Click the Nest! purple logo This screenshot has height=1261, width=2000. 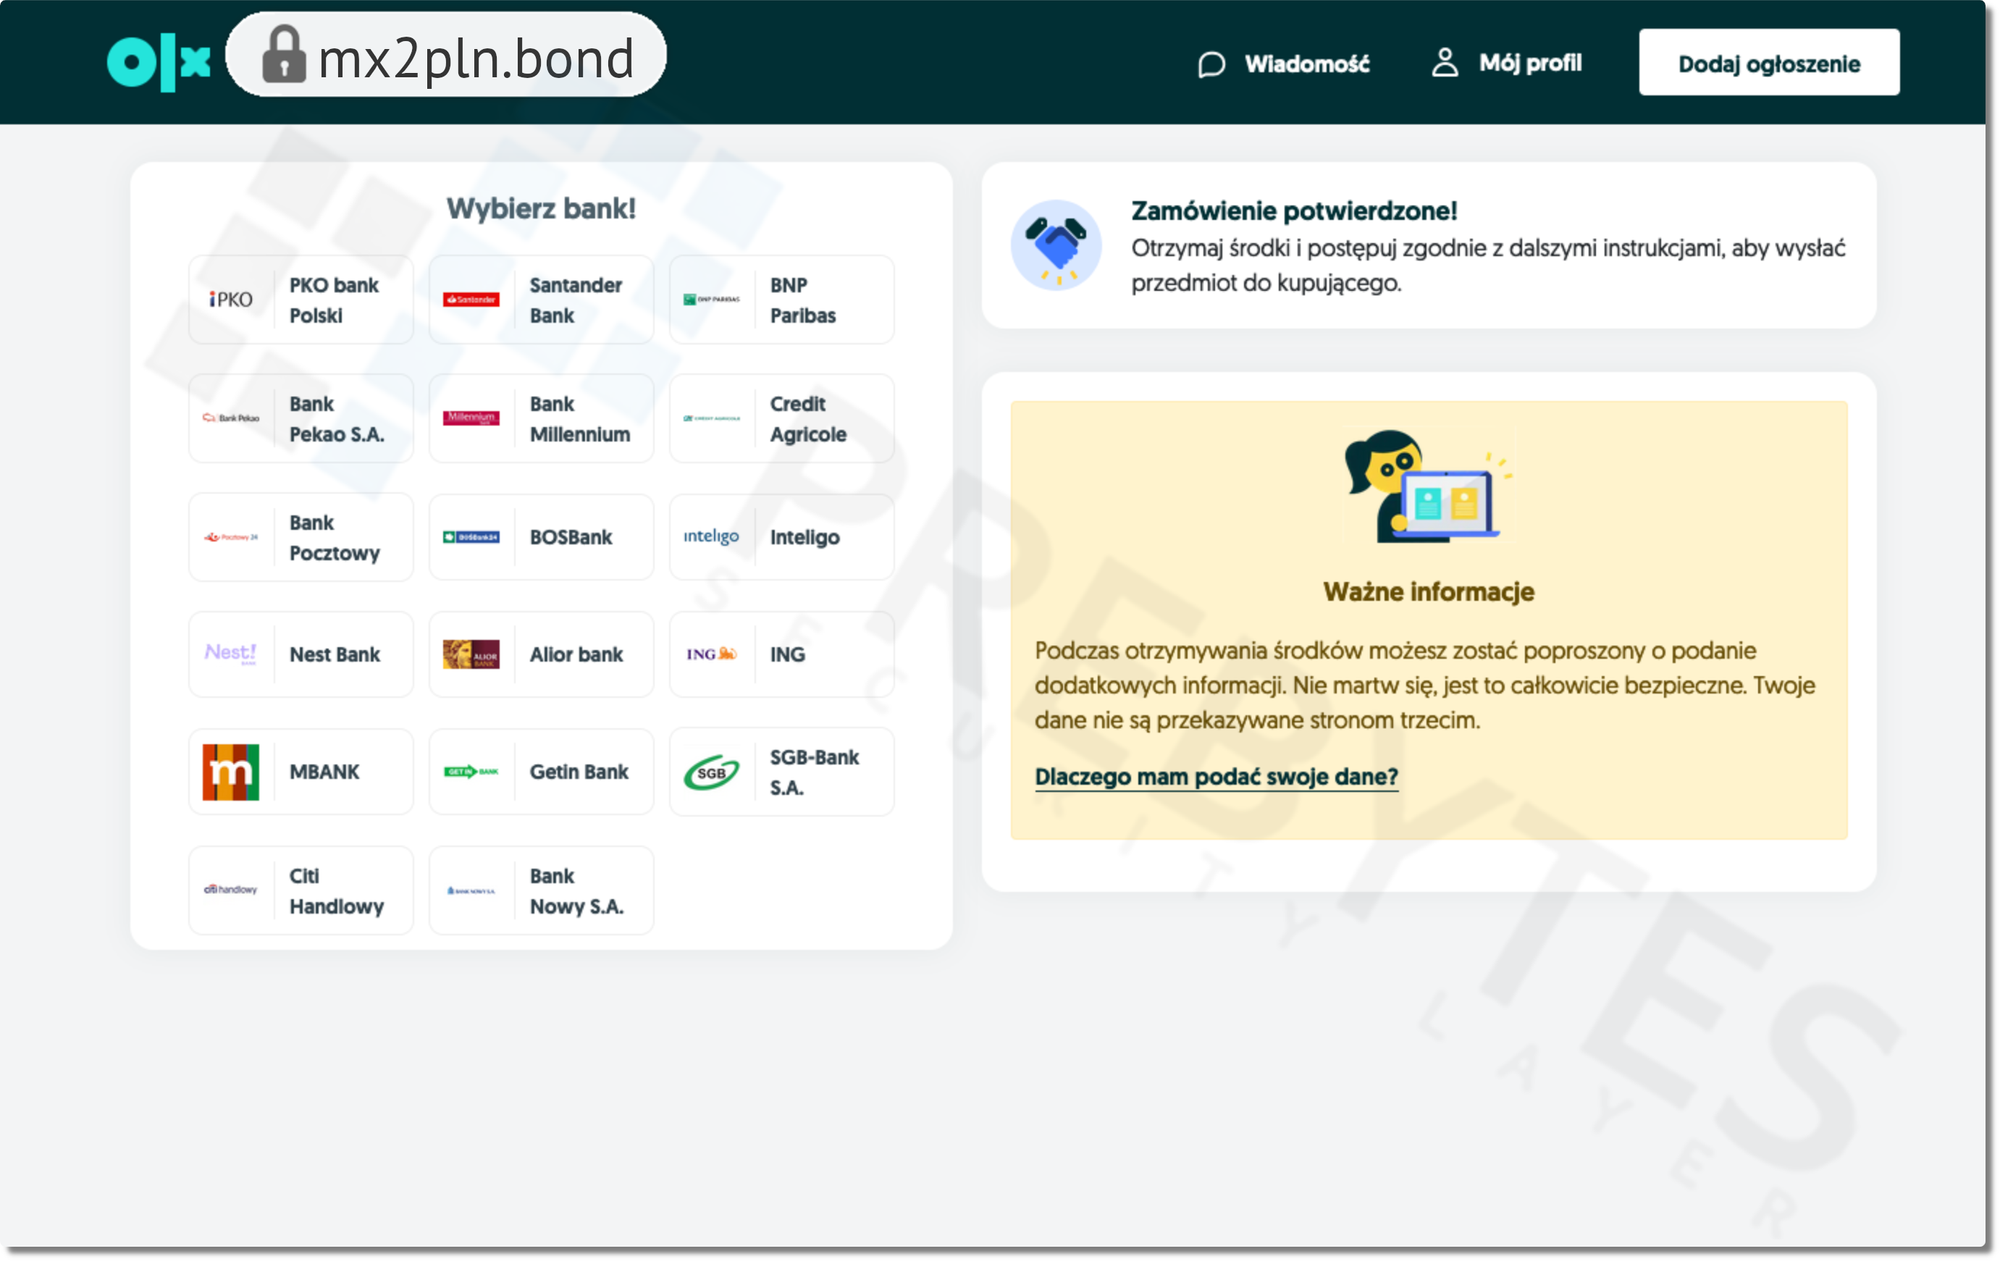click(x=231, y=653)
